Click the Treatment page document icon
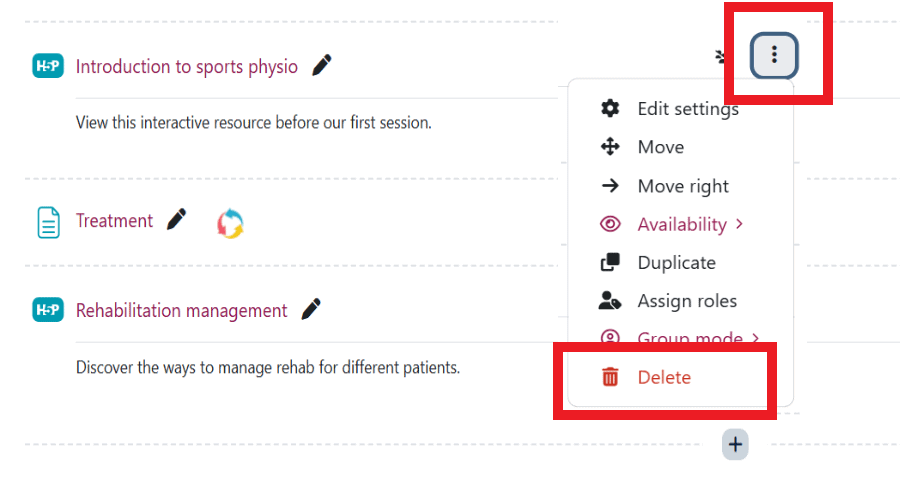This screenshot has width=900, height=478. [48, 222]
